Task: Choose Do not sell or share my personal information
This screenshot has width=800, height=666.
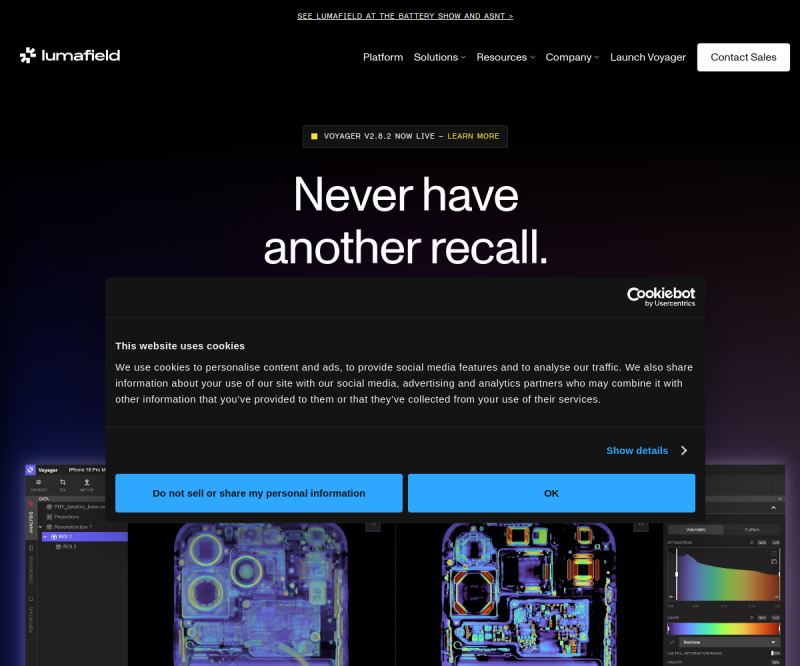Action: (x=259, y=493)
